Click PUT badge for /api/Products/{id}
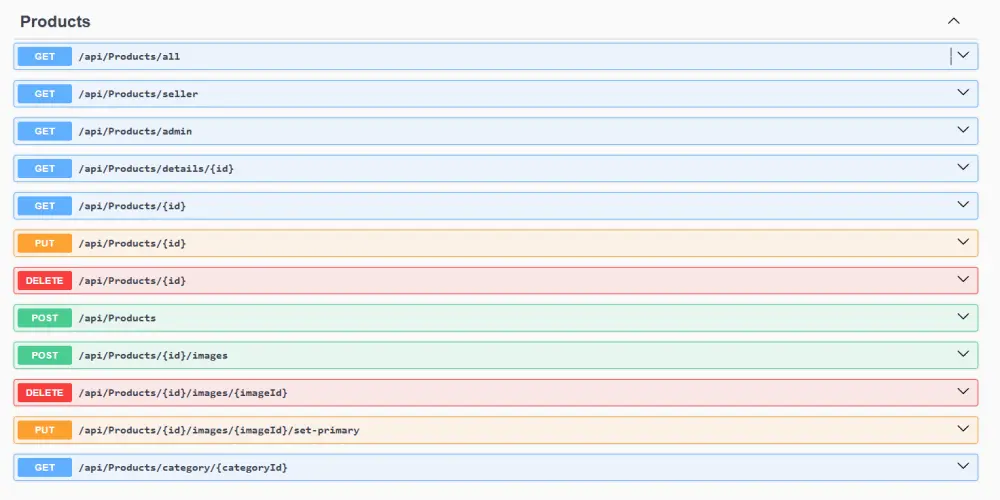Viewport: 1000px width, 500px height. tap(45, 243)
